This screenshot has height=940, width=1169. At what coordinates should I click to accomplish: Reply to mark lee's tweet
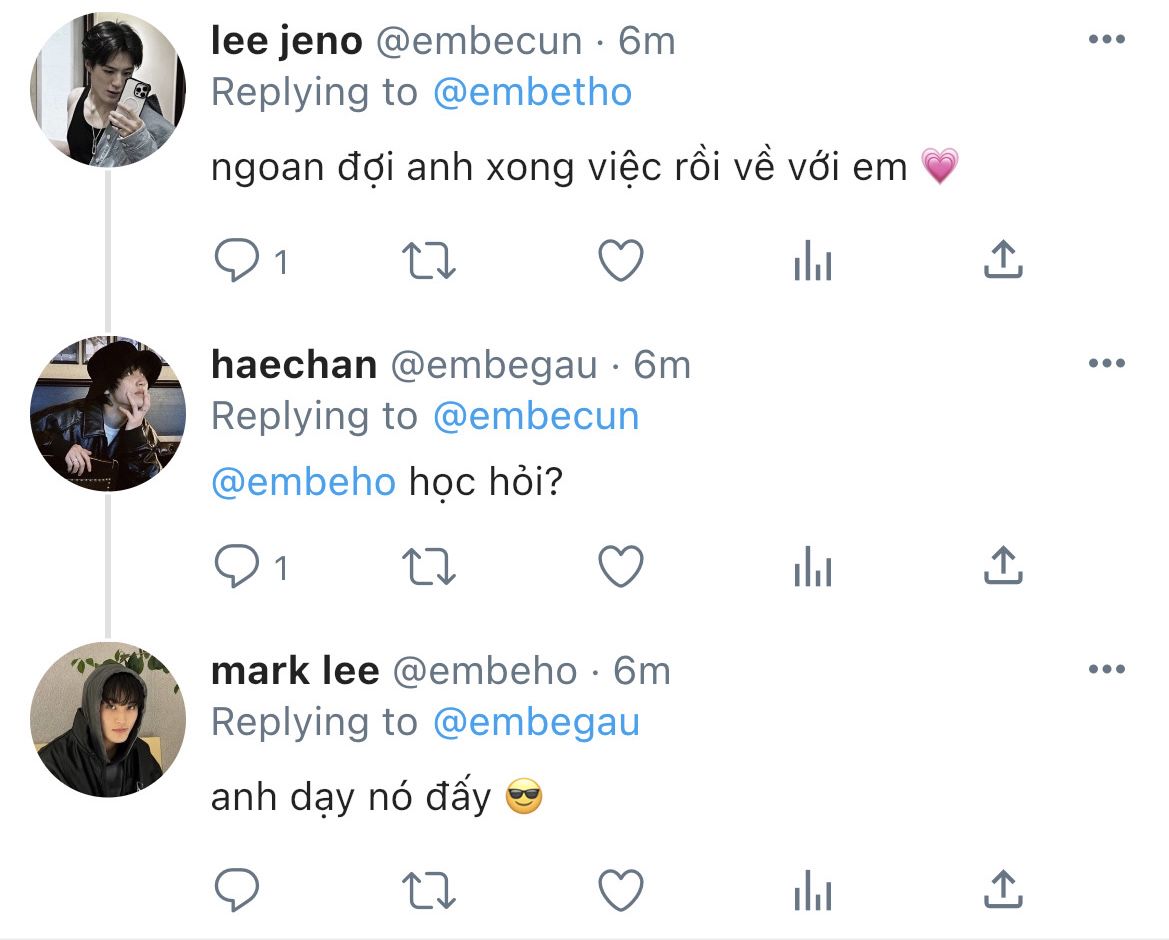point(238,889)
